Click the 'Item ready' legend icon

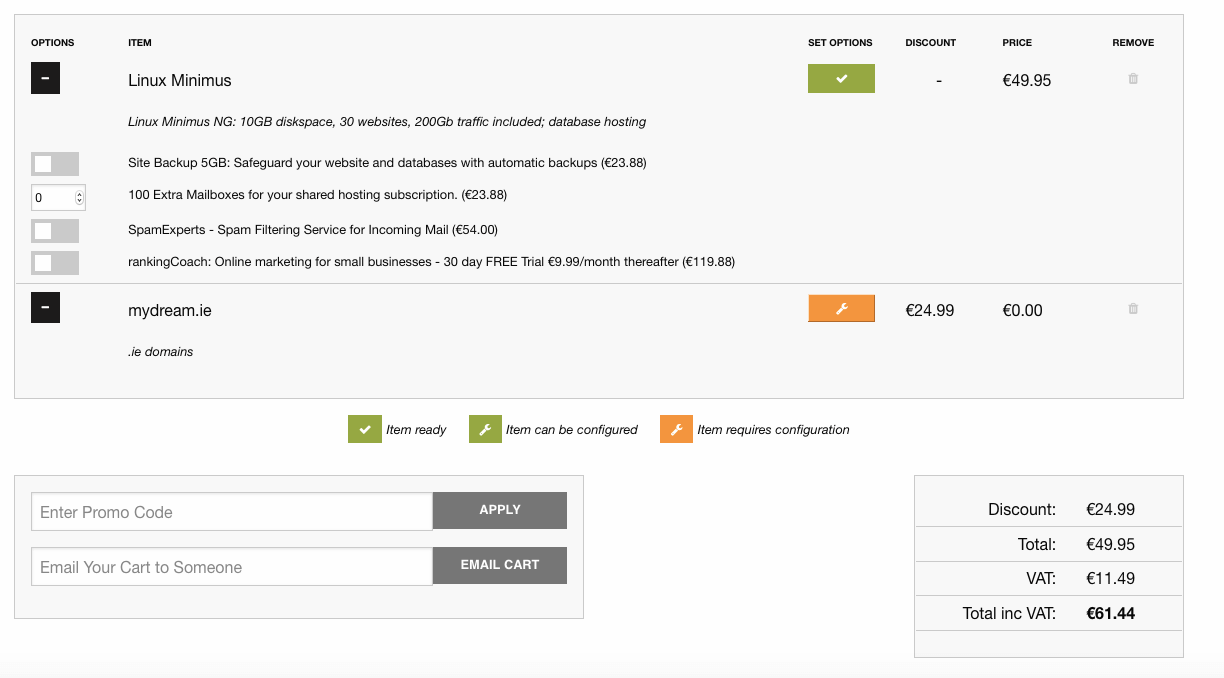(x=365, y=430)
